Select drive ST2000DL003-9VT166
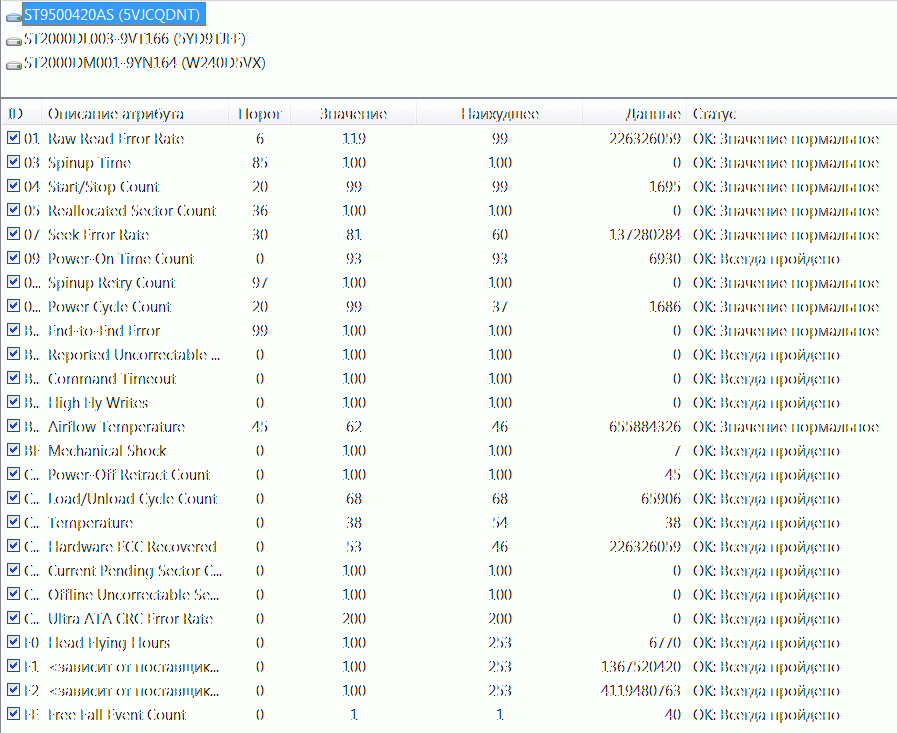This screenshot has width=897, height=733. (x=134, y=38)
